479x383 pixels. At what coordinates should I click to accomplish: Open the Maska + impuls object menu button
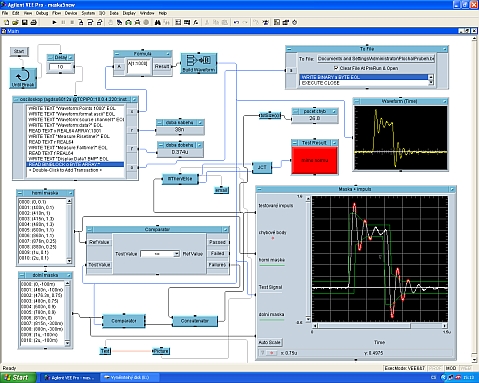(259, 189)
